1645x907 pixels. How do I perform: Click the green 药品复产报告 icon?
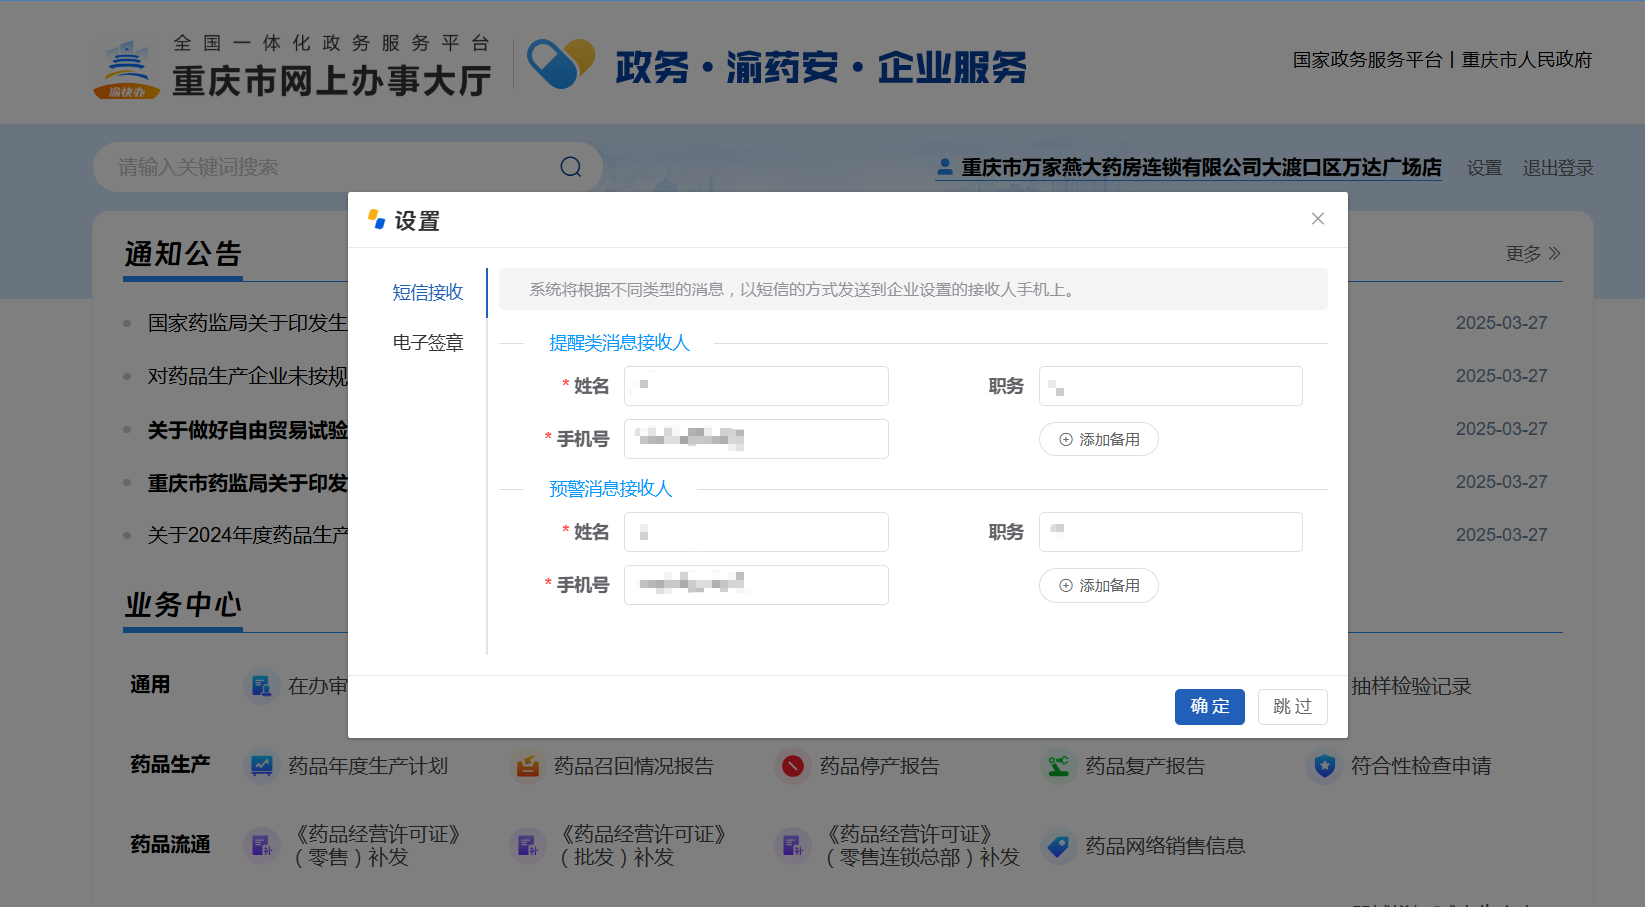[1058, 766]
